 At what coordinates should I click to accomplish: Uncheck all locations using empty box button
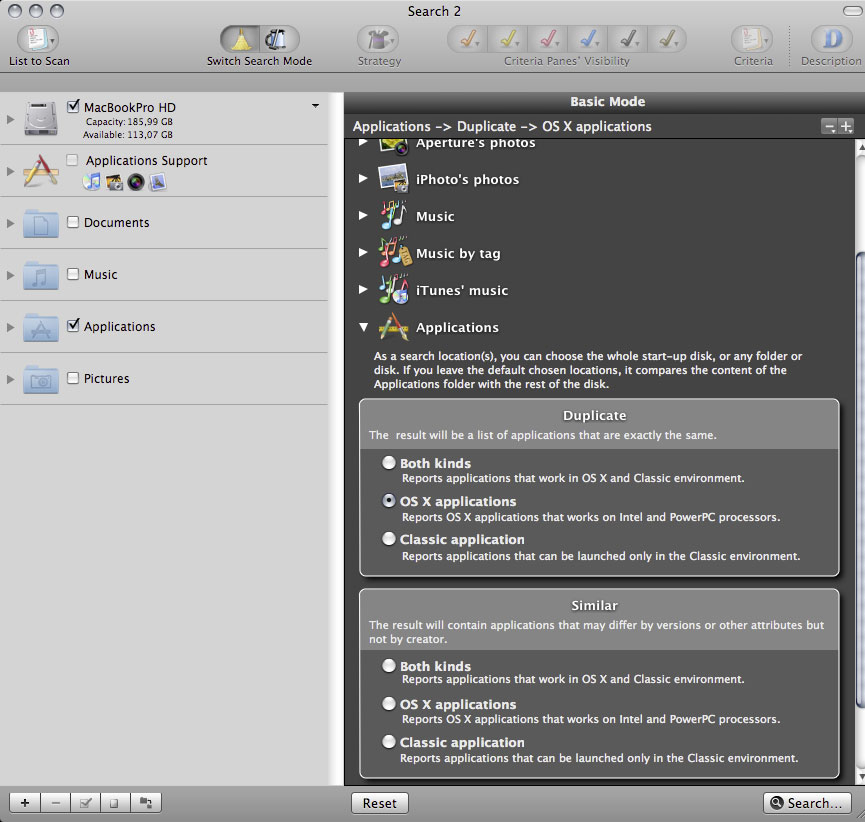coord(115,803)
